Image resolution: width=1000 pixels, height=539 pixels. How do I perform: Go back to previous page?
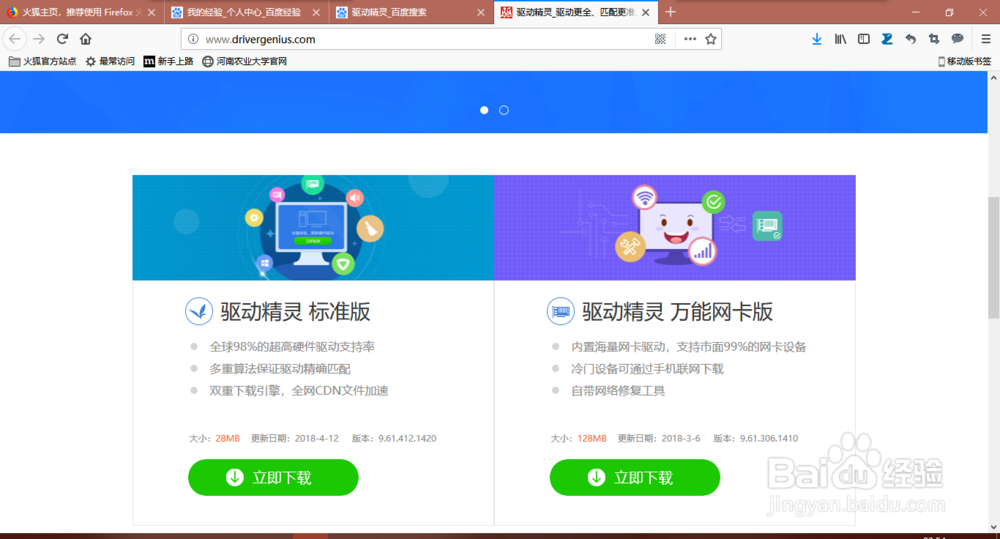coord(15,39)
